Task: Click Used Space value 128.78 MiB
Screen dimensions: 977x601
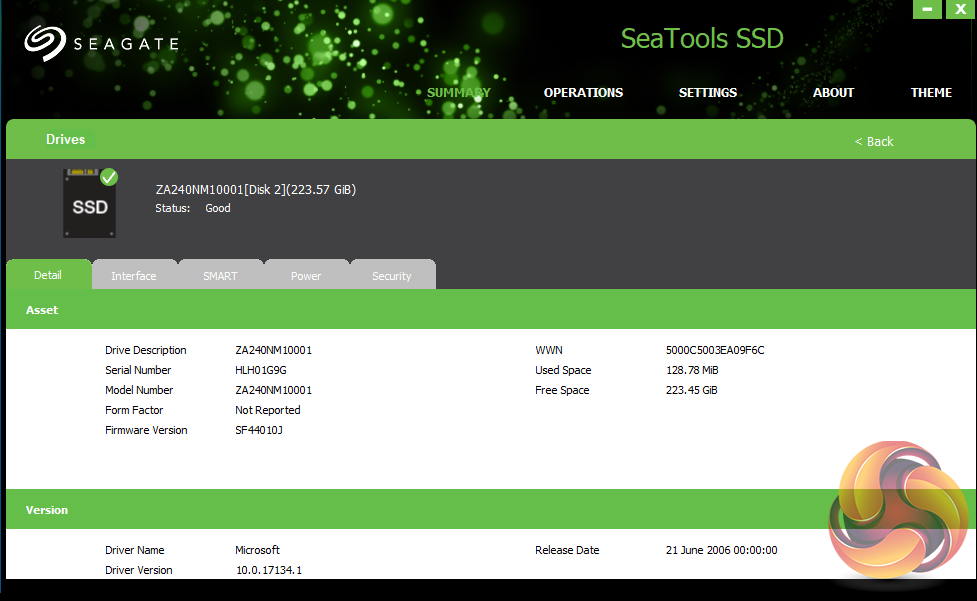Action: 692,370
